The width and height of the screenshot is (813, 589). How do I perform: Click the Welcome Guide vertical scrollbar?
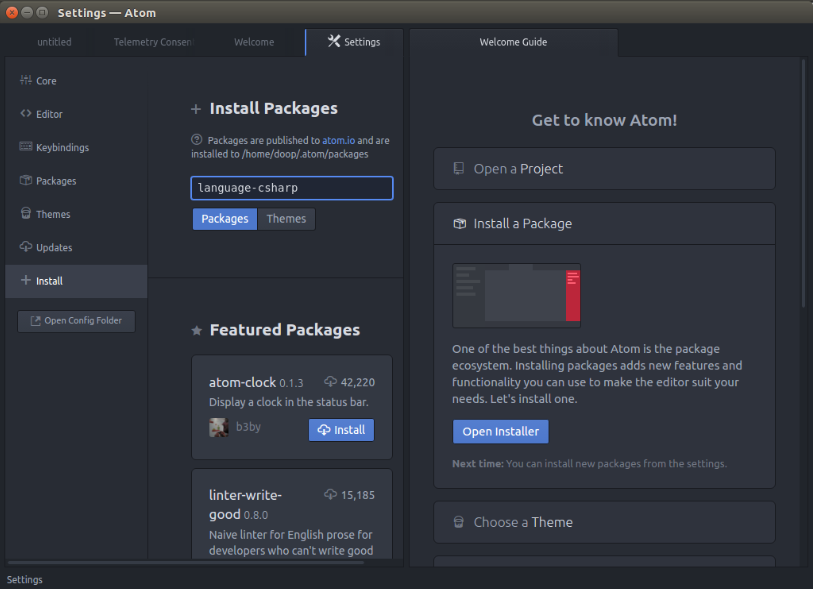803,183
